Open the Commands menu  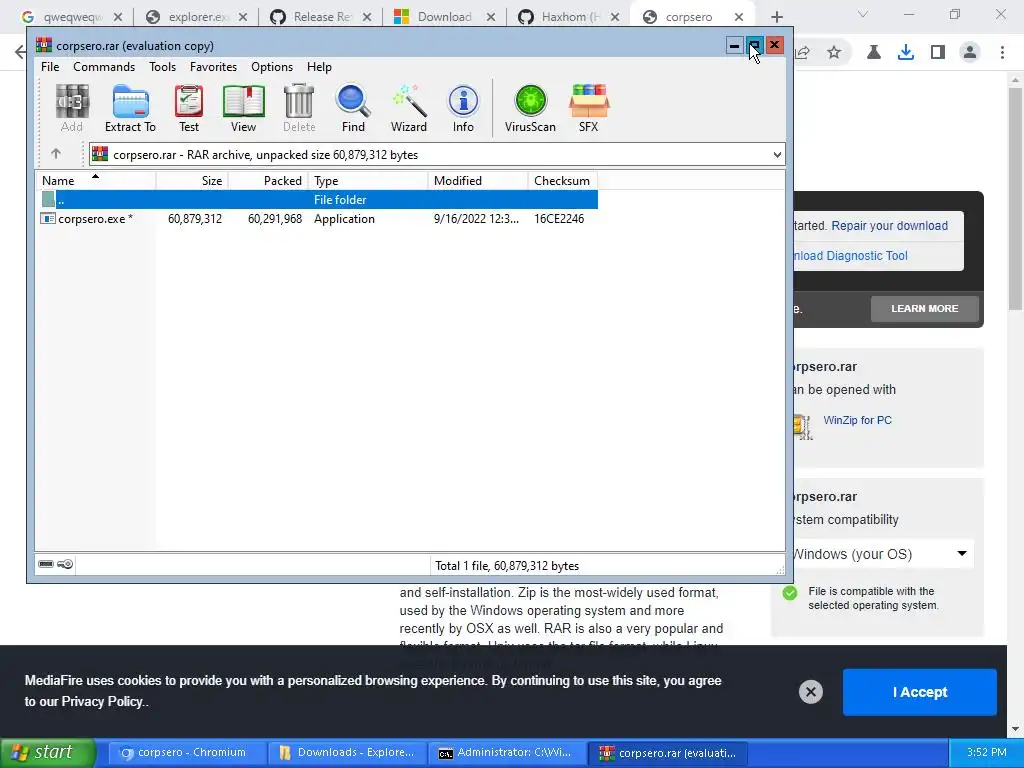pos(104,67)
